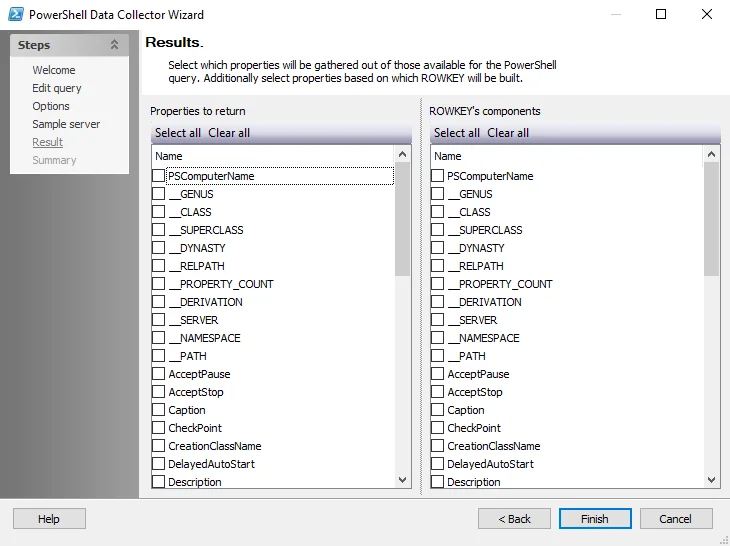Check AcceptPause in ROWKEY's components
Screen dimensions: 730x546
pyautogui.click(x=438, y=374)
